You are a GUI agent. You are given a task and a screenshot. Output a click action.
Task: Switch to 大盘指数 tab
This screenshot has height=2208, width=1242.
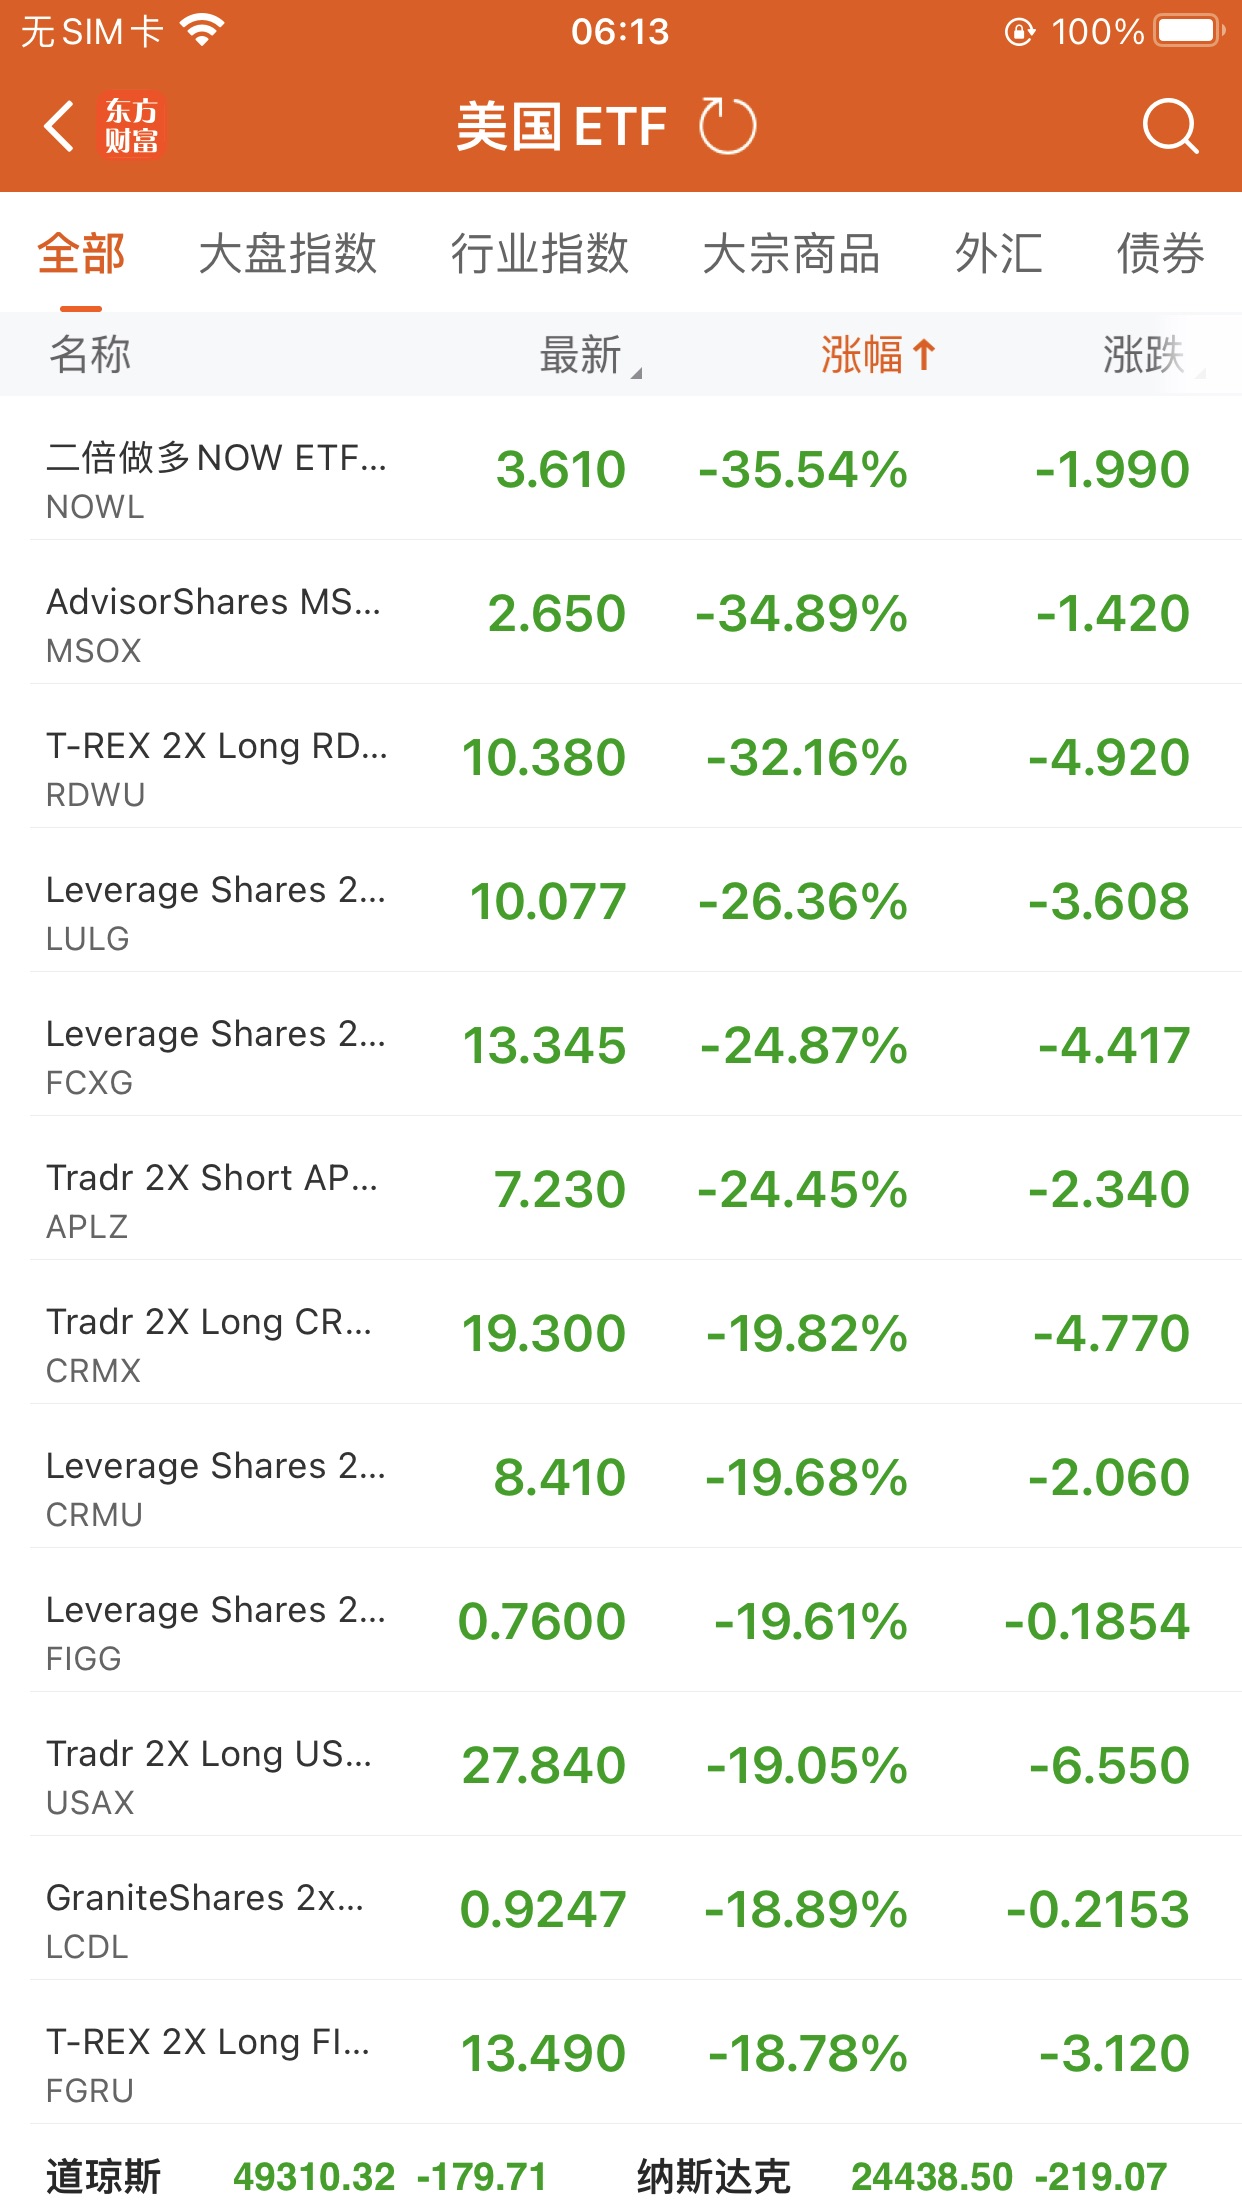click(x=287, y=253)
